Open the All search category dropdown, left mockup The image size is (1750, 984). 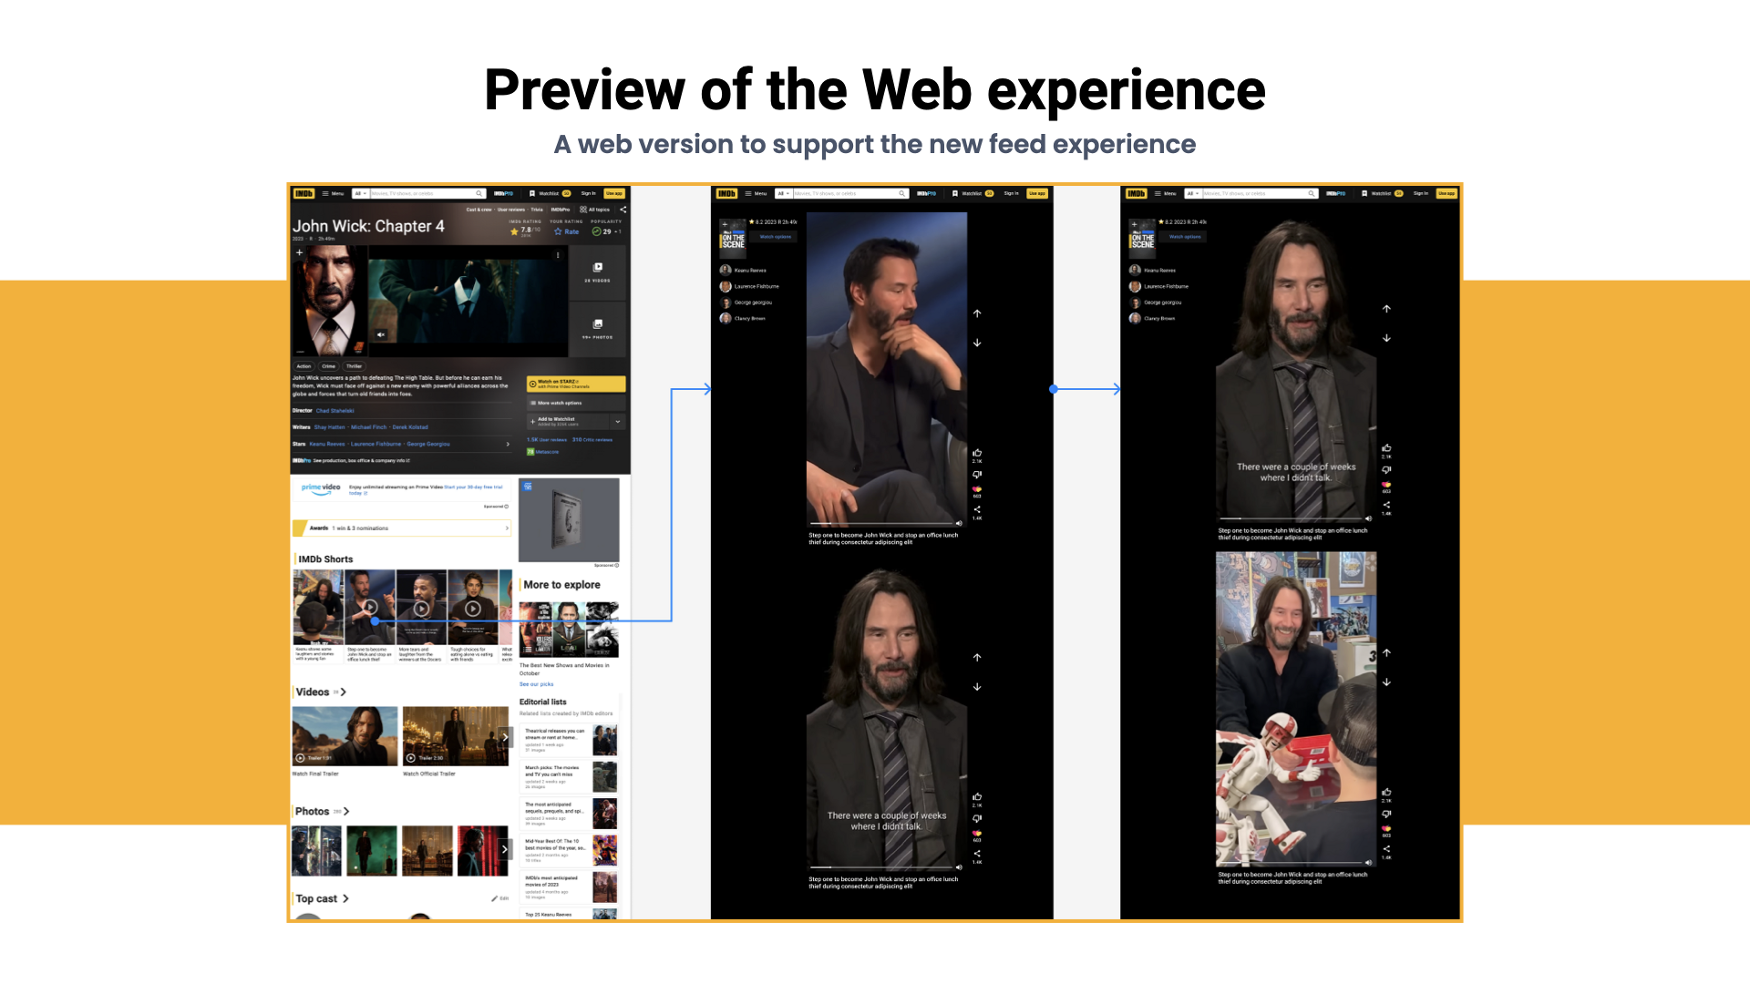pyautogui.click(x=360, y=194)
